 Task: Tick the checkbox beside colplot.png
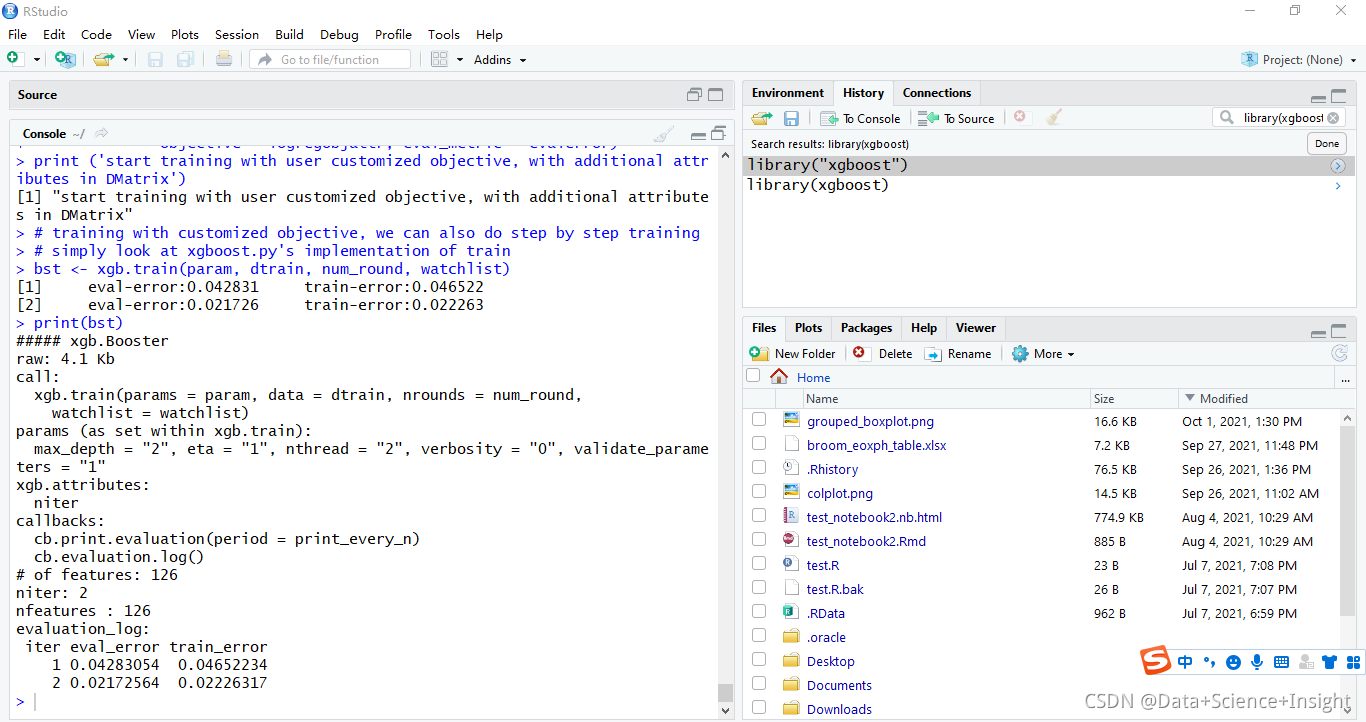(758, 491)
